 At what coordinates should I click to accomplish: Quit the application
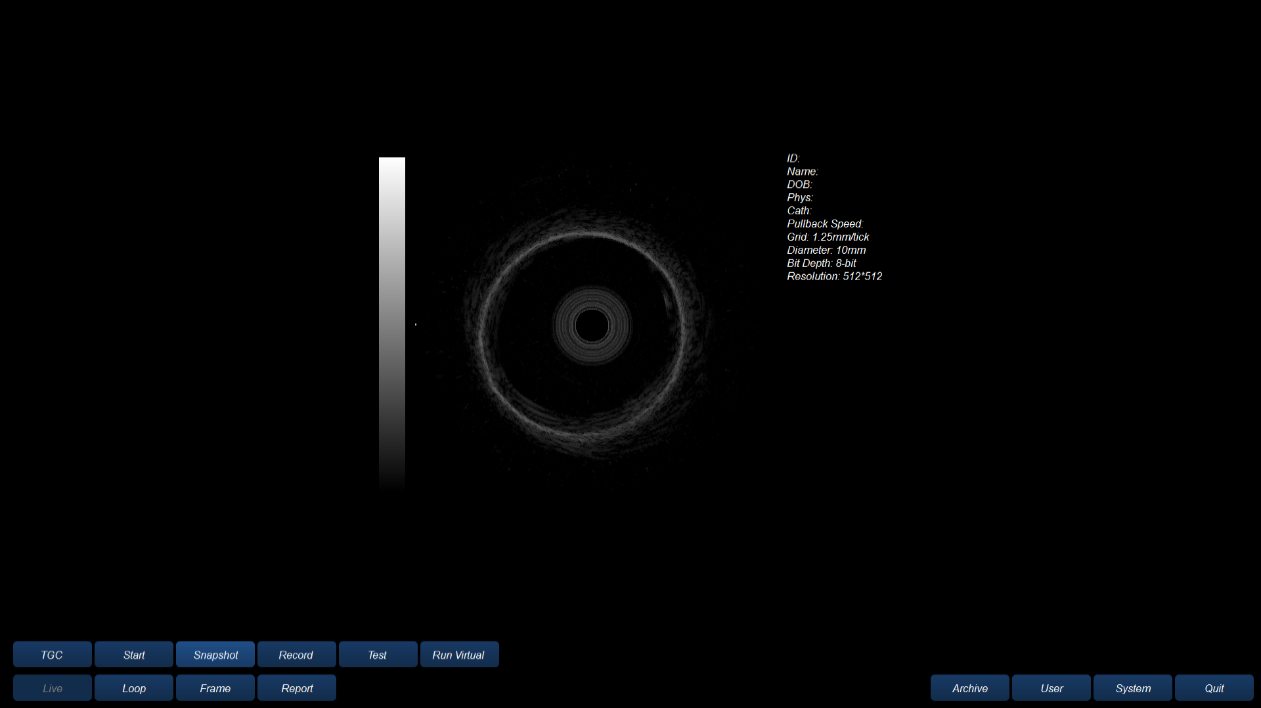point(1214,688)
